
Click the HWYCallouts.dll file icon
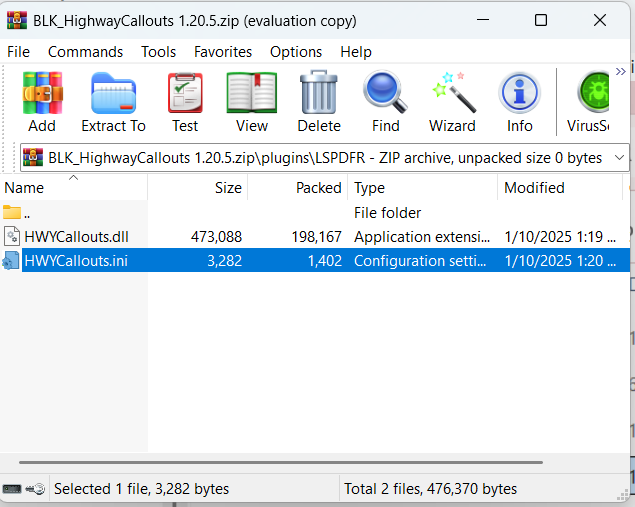12,236
